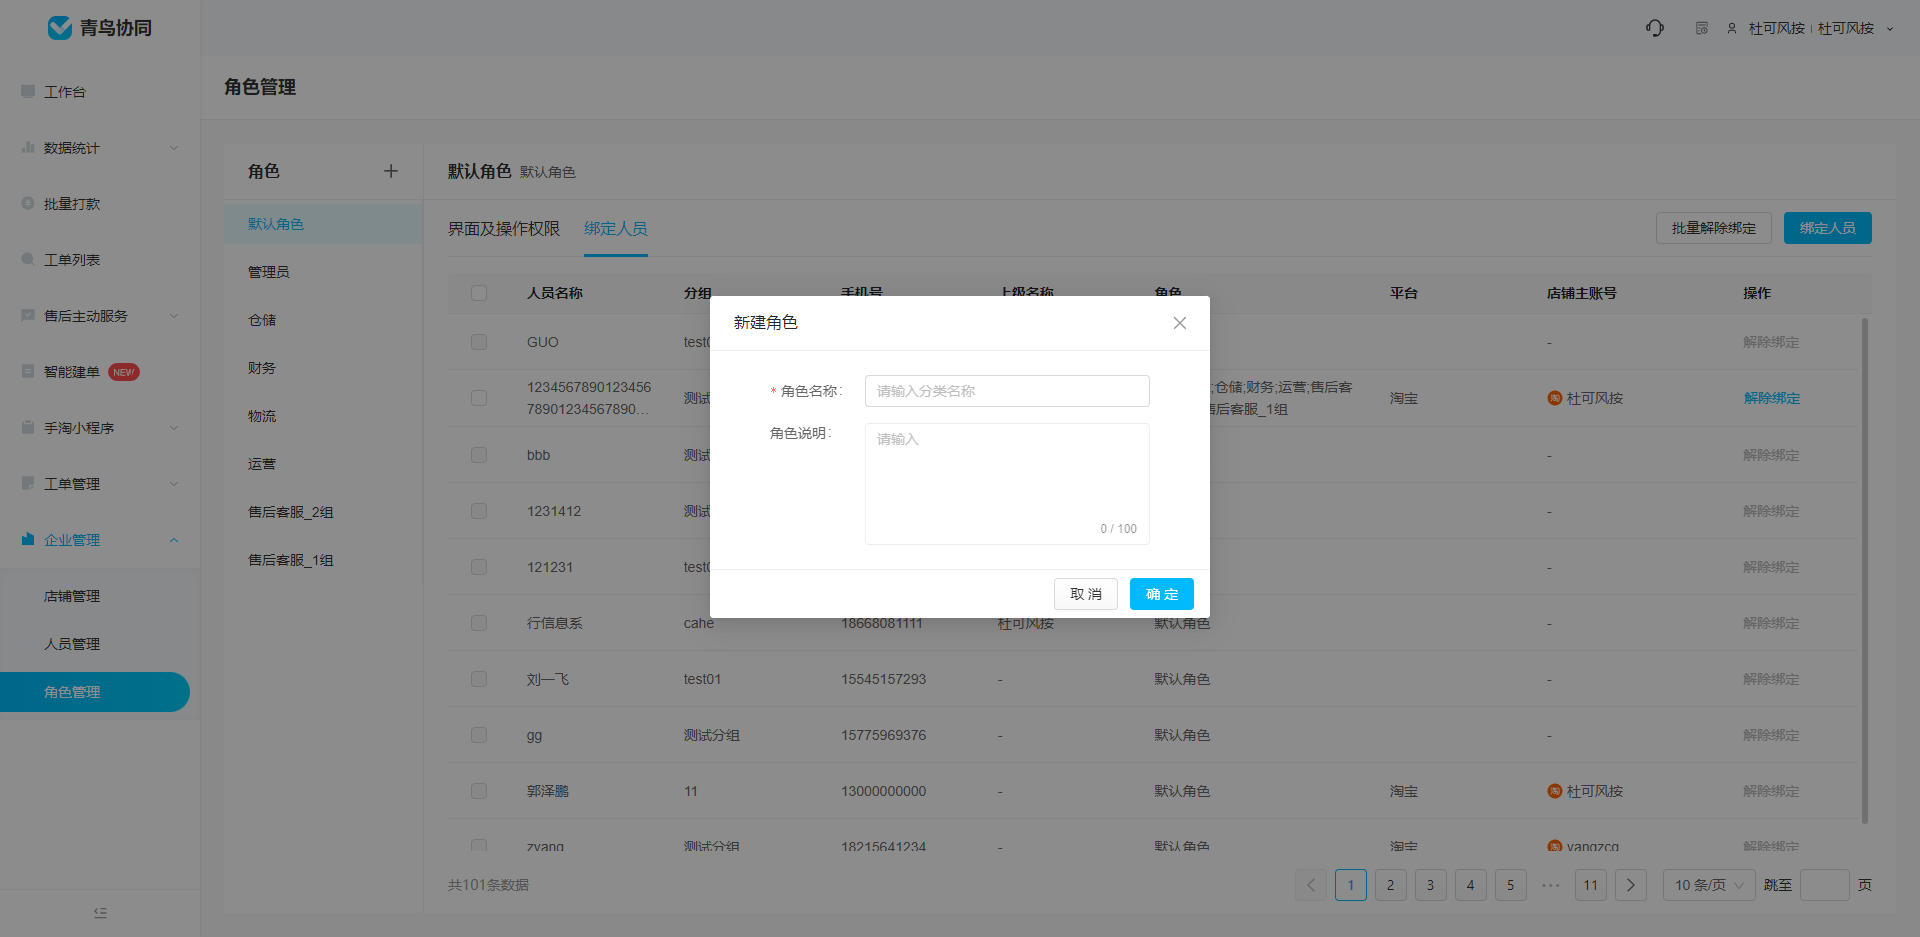Viewport: 1920px width, 937px height.
Task: Click 绑定人员 blue button
Action: 1828,228
